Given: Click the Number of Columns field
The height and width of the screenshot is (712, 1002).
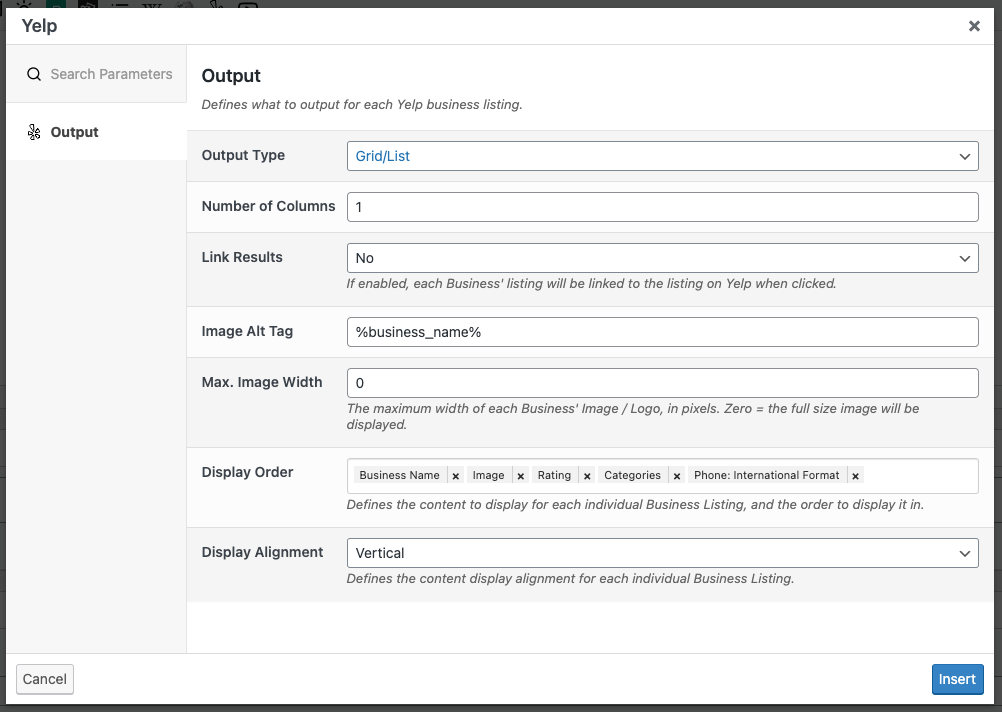Looking at the screenshot, I should pos(663,207).
